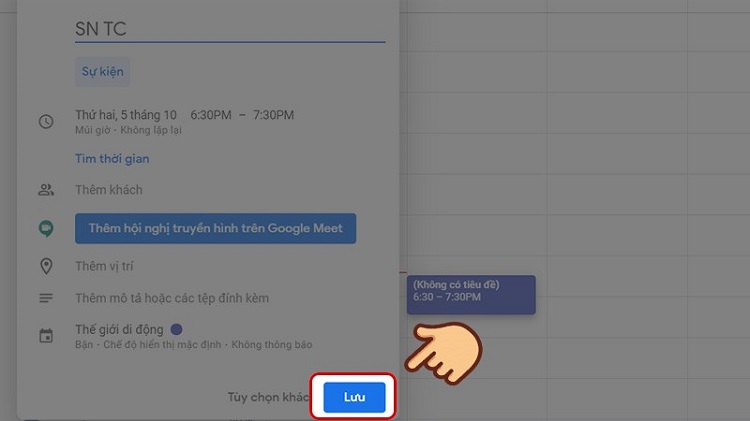Click the Tìm thời gian link
750x421 pixels.
click(x=112, y=159)
